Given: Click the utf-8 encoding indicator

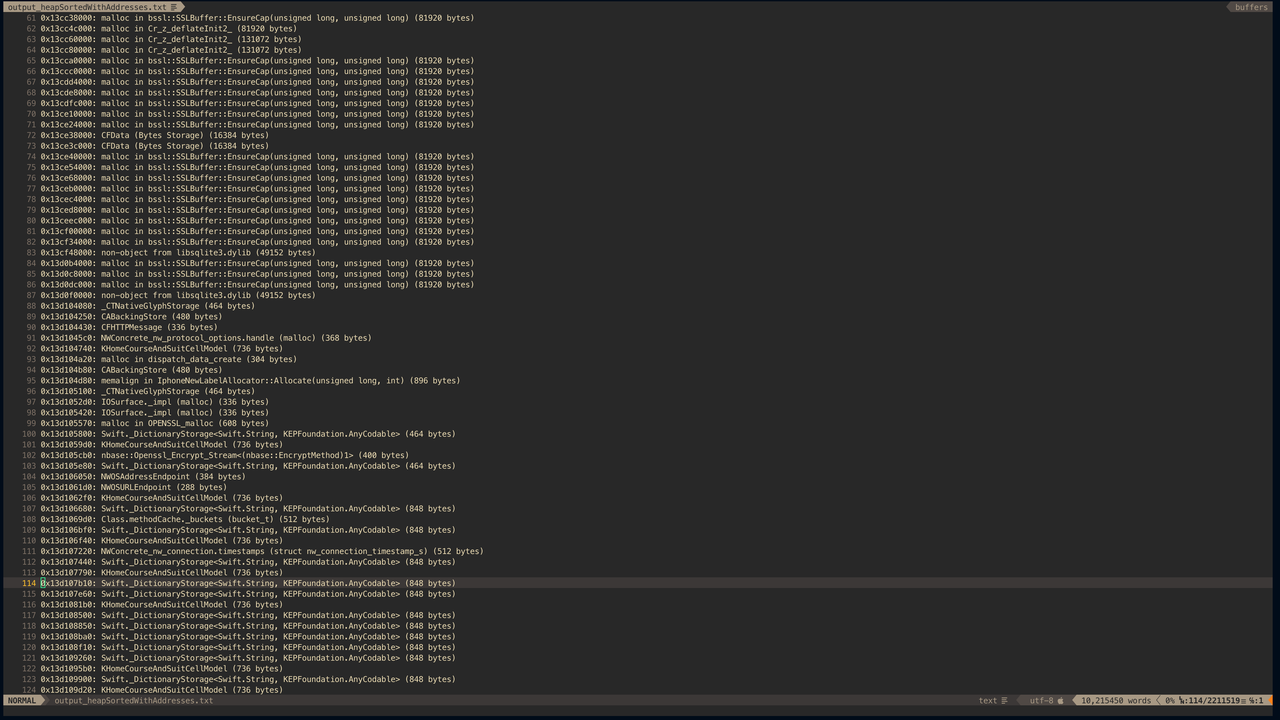Looking at the screenshot, I should click(1041, 701).
